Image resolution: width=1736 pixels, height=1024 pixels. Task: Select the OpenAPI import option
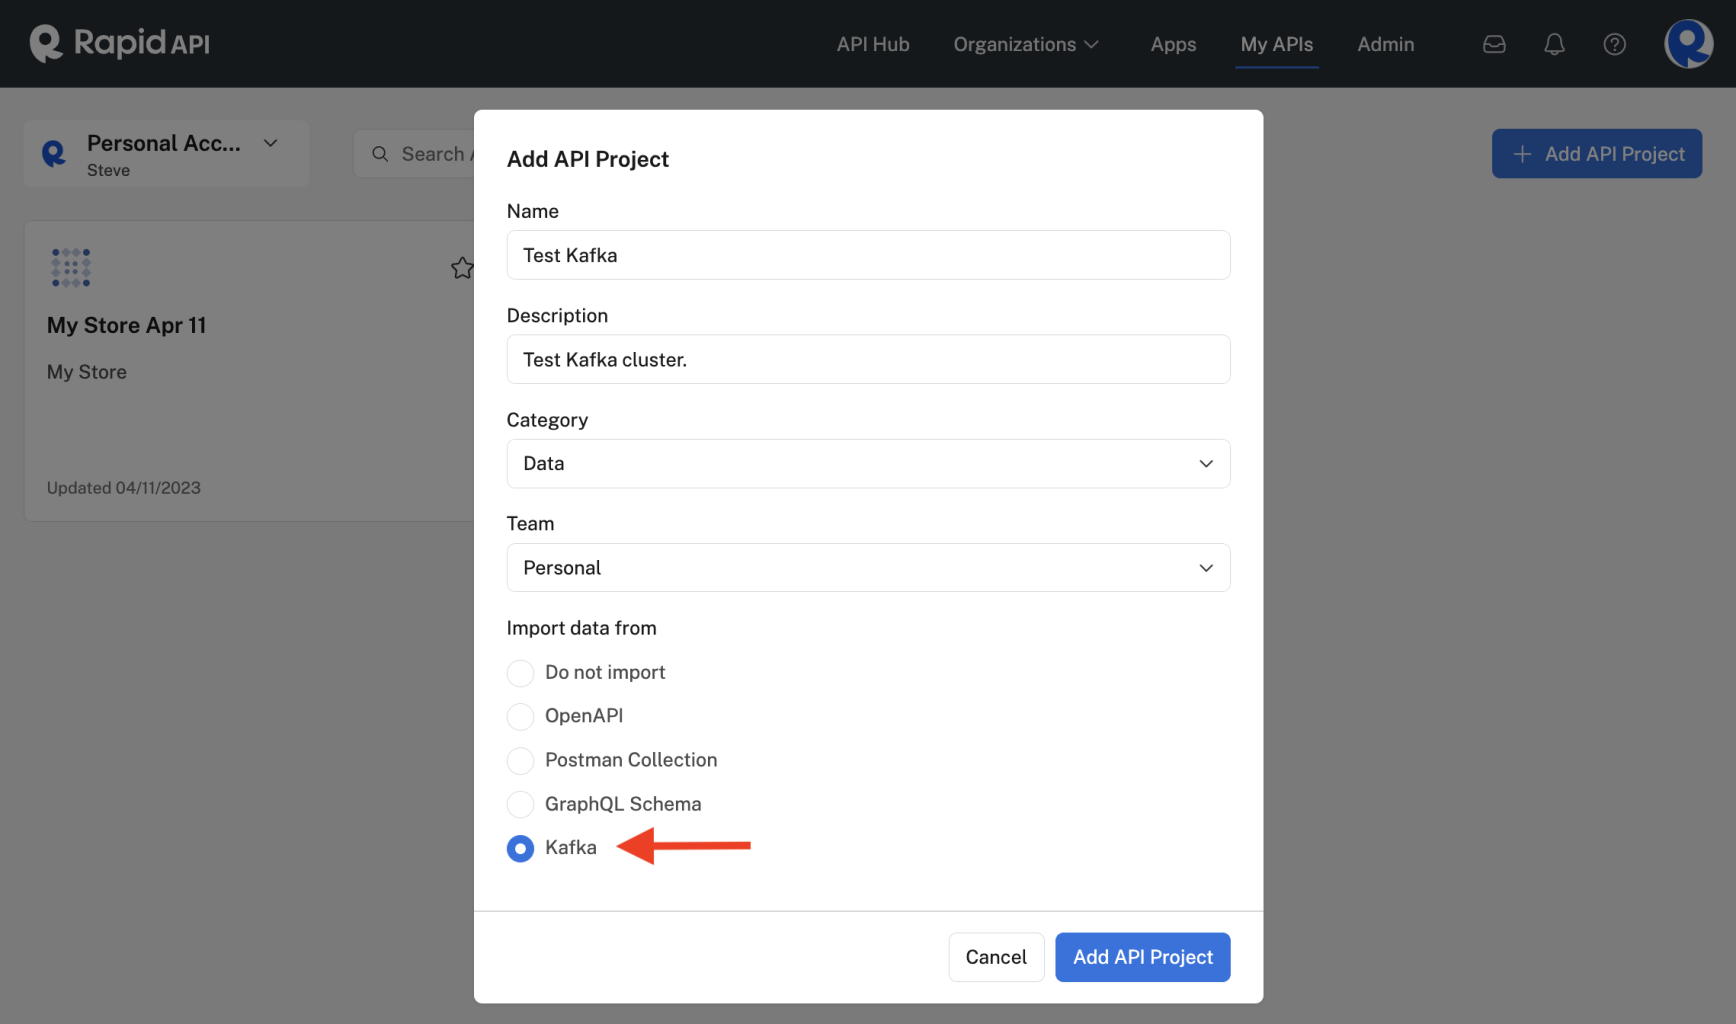click(x=520, y=716)
